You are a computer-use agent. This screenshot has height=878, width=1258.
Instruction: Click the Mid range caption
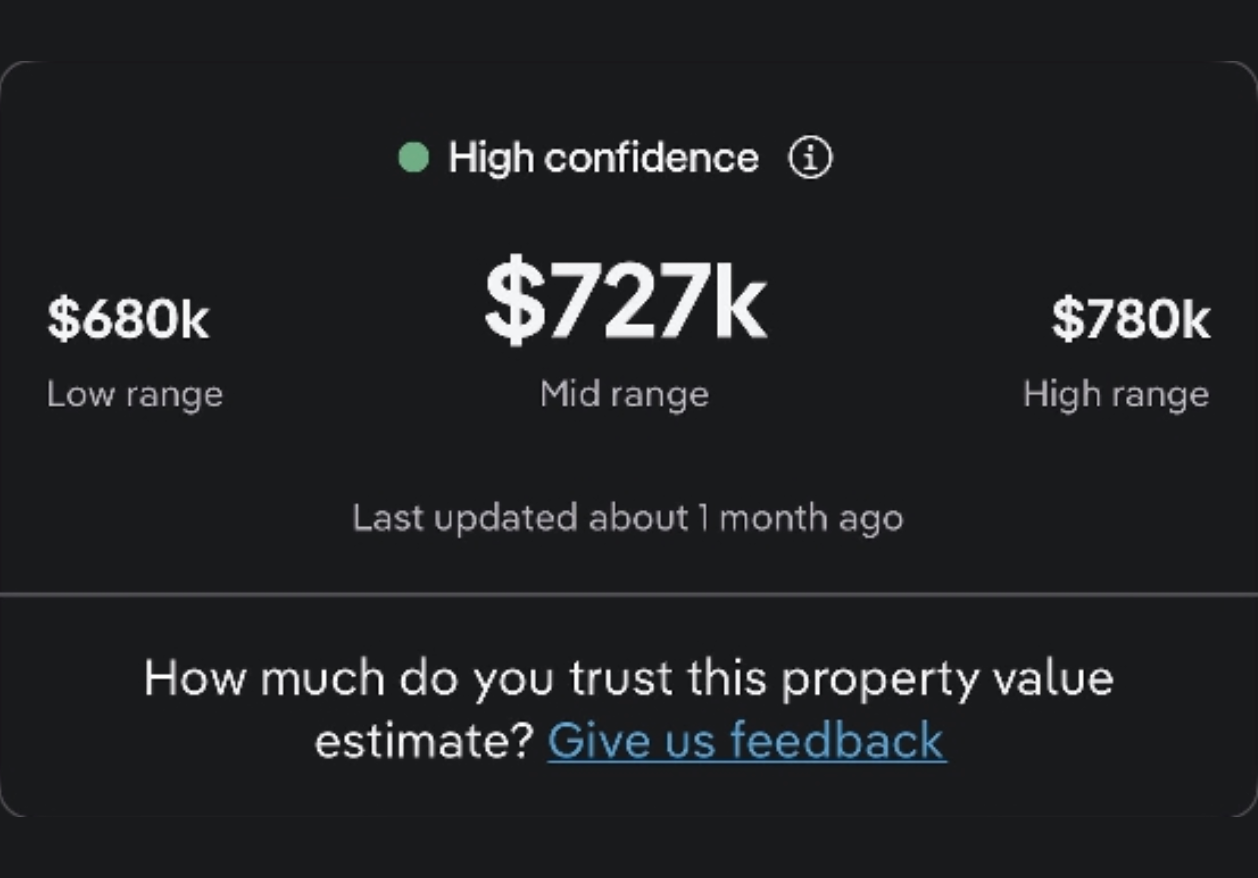(623, 394)
